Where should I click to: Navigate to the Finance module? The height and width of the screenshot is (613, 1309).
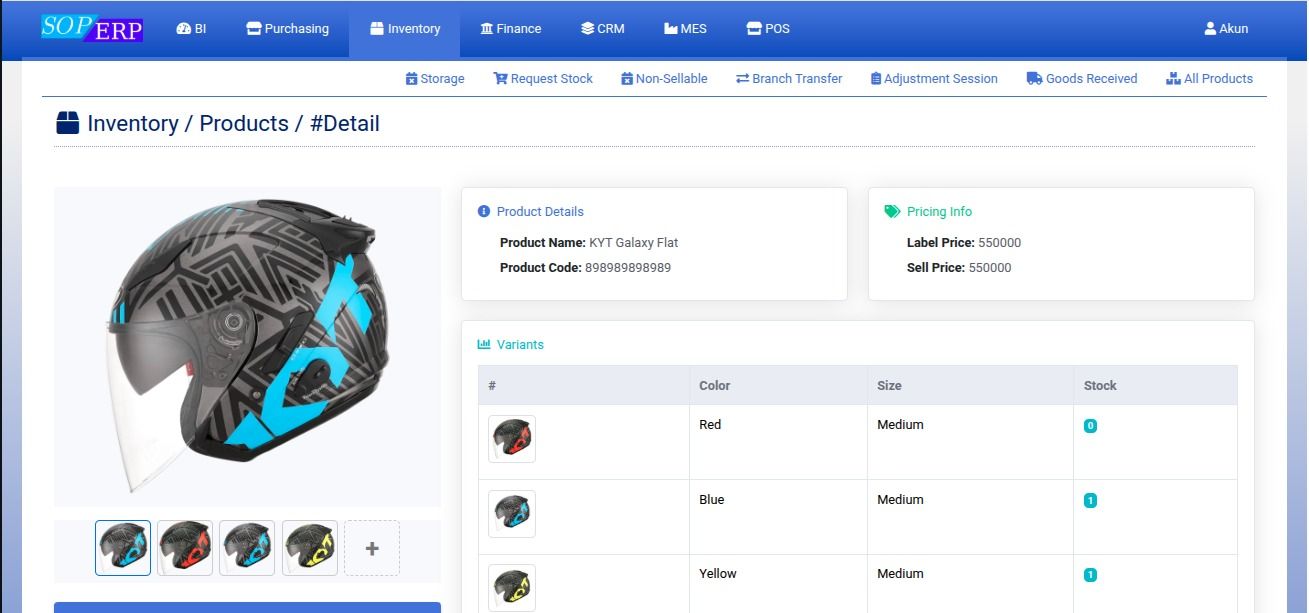coord(510,28)
